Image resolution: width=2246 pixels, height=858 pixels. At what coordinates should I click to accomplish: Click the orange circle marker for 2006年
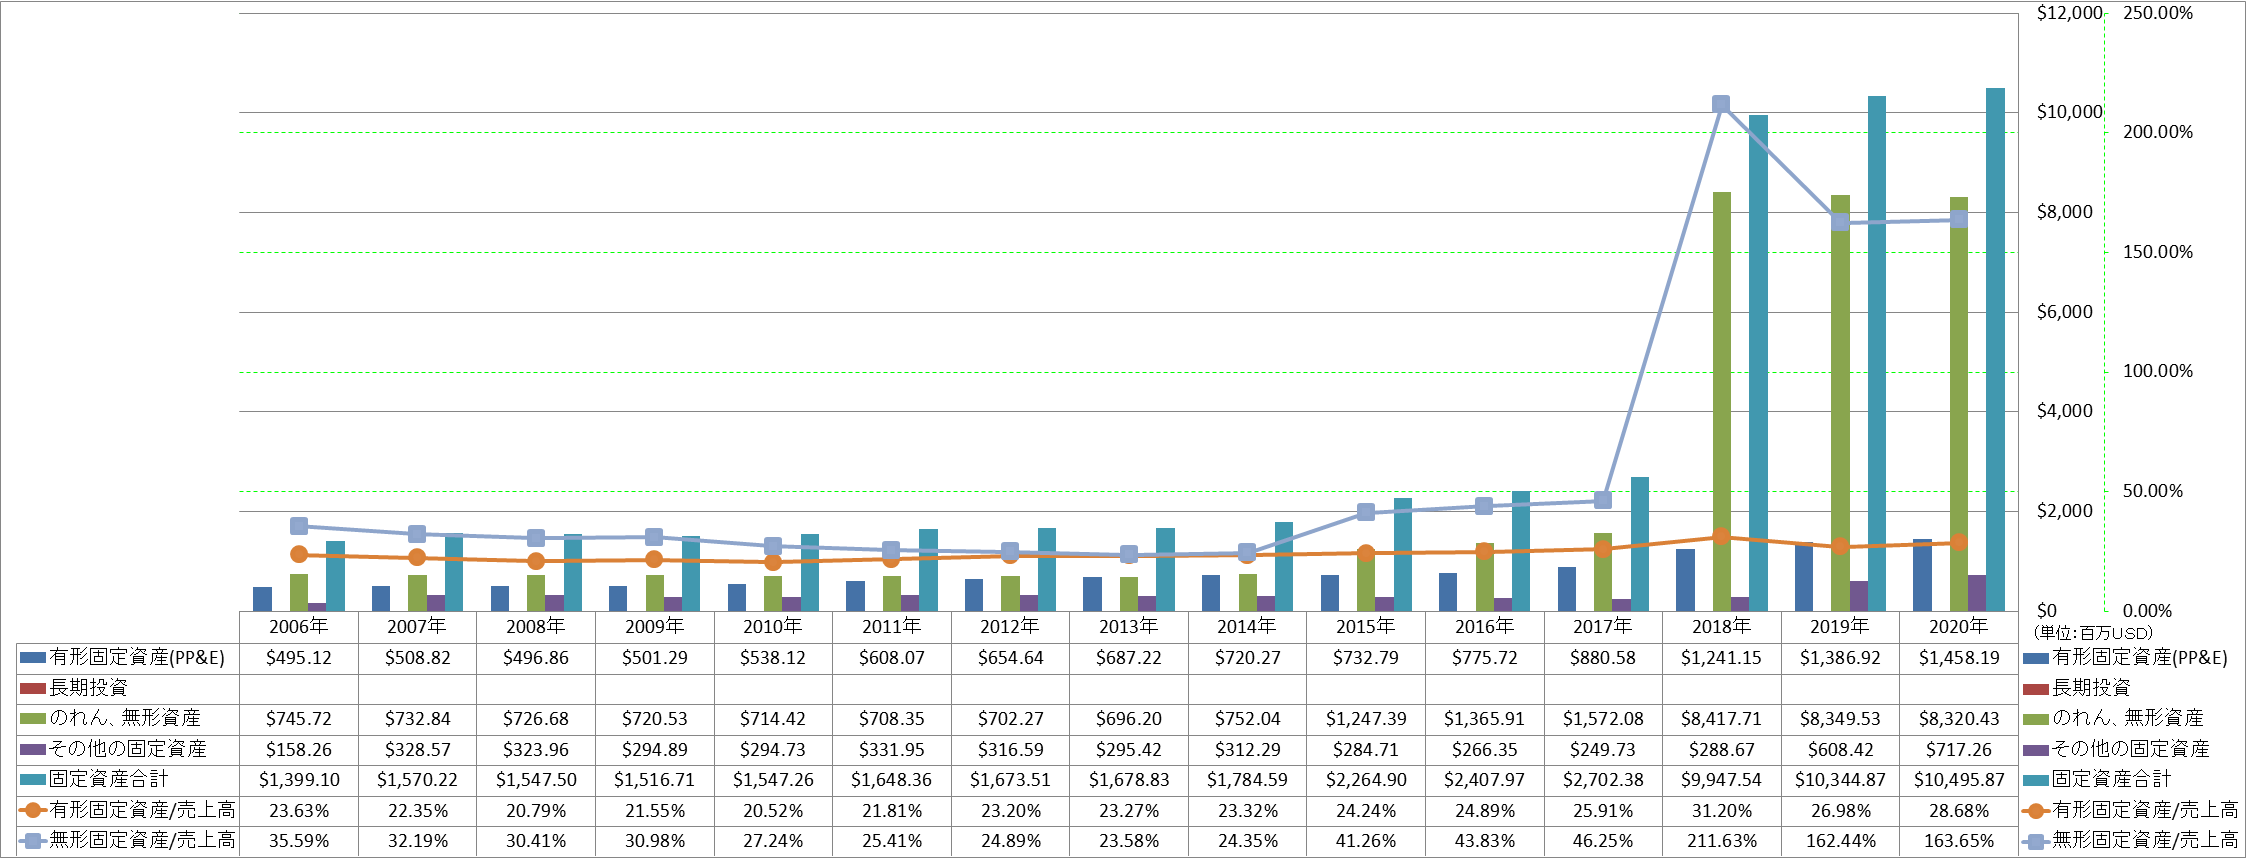(299, 554)
